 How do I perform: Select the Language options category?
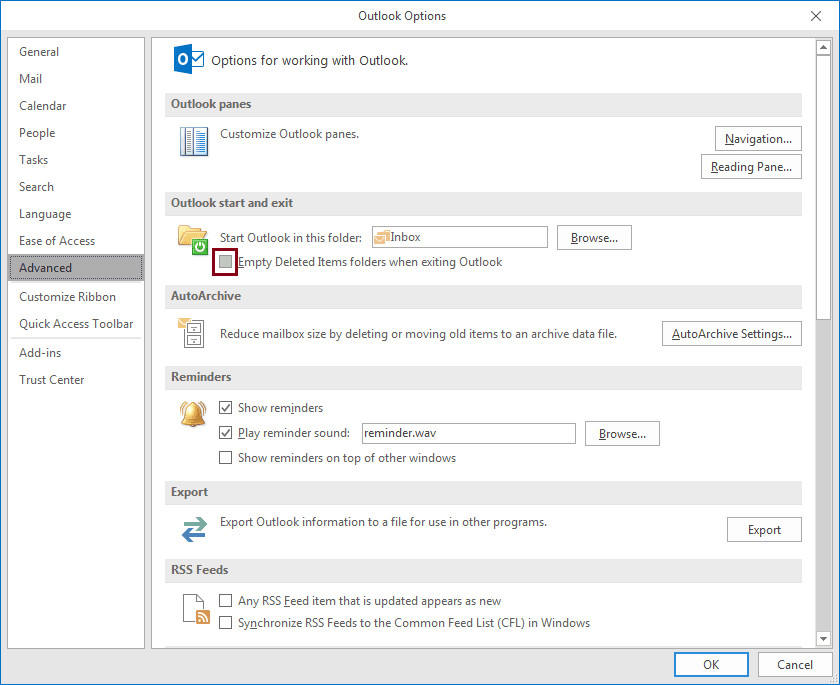click(76, 214)
